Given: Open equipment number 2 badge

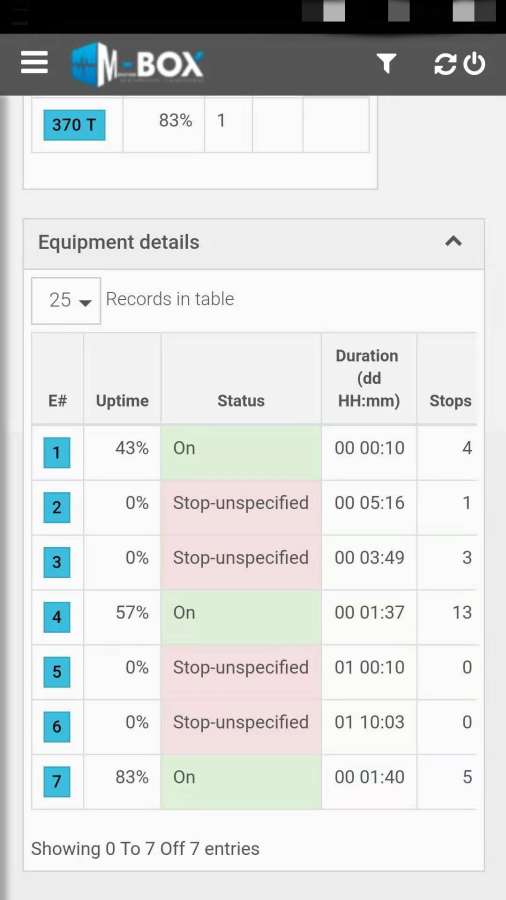Looking at the screenshot, I should [x=57, y=507].
